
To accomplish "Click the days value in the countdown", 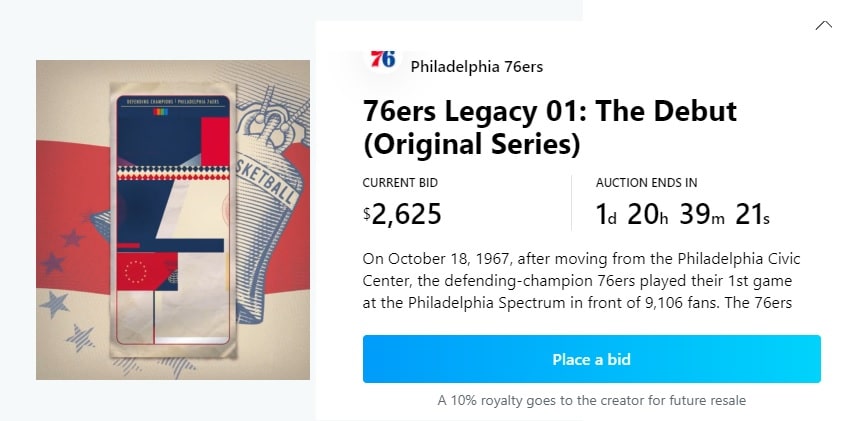I will tap(606, 214).
